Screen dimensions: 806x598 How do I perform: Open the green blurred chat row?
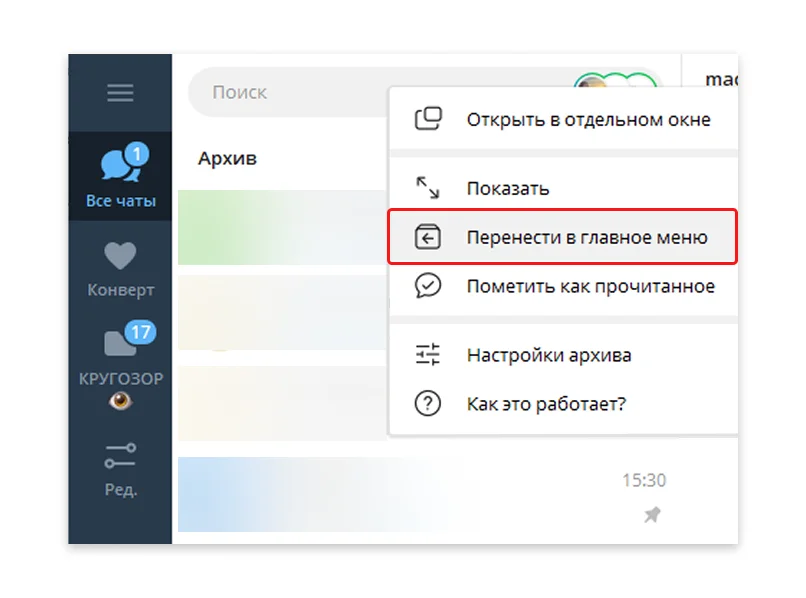(282, 227)
